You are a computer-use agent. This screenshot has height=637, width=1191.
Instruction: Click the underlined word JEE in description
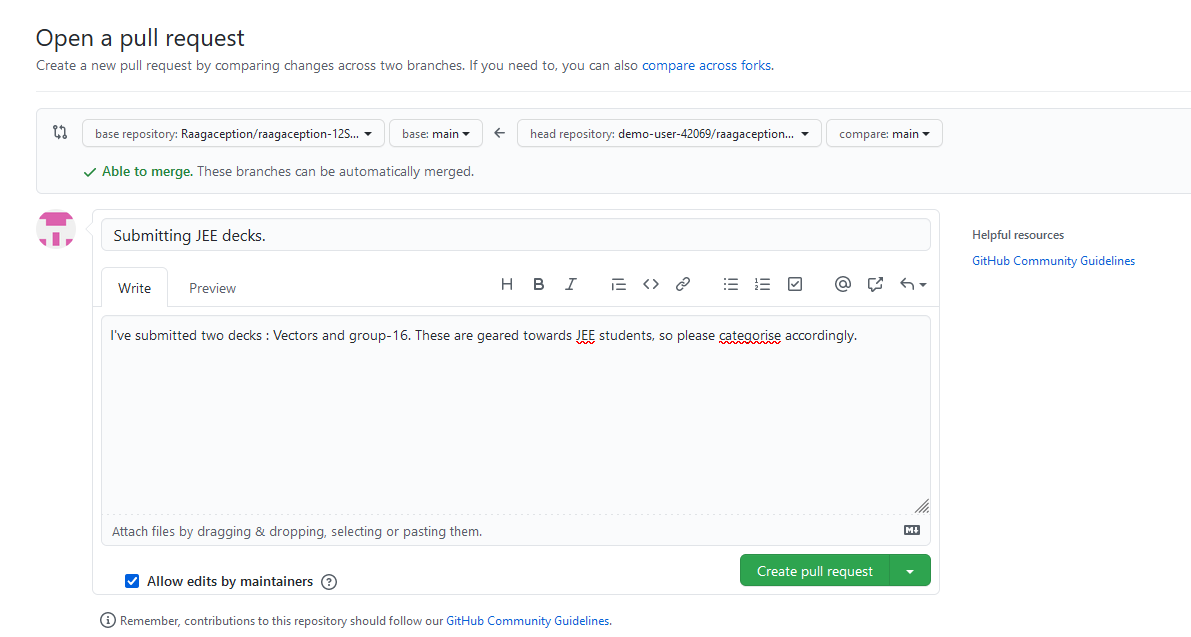click(586, 336)
